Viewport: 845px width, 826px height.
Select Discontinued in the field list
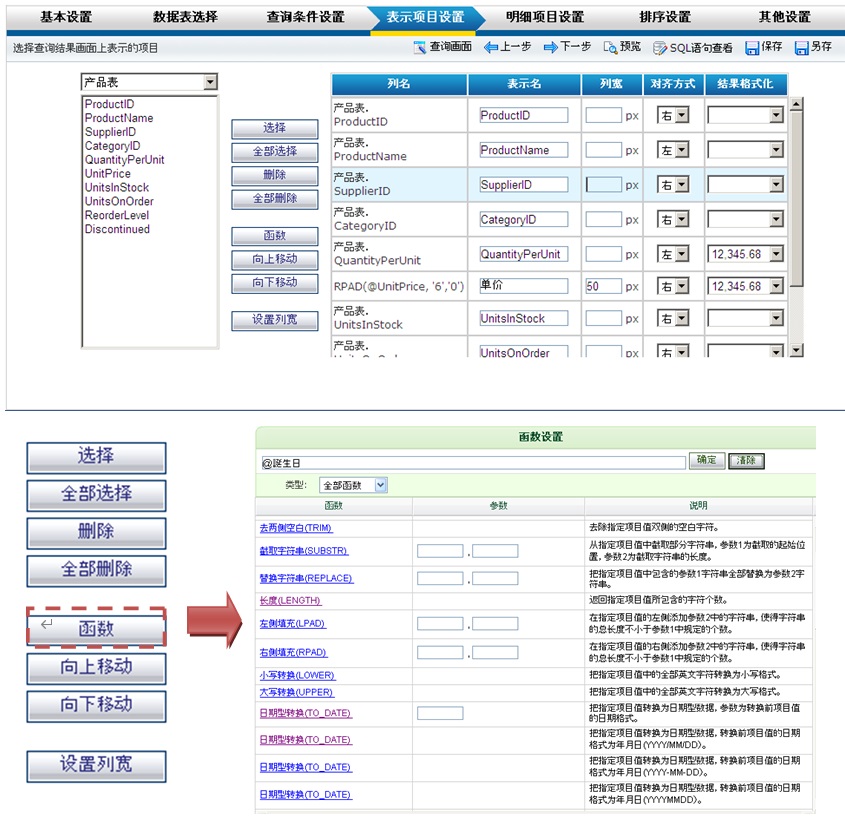click(117, 229)
